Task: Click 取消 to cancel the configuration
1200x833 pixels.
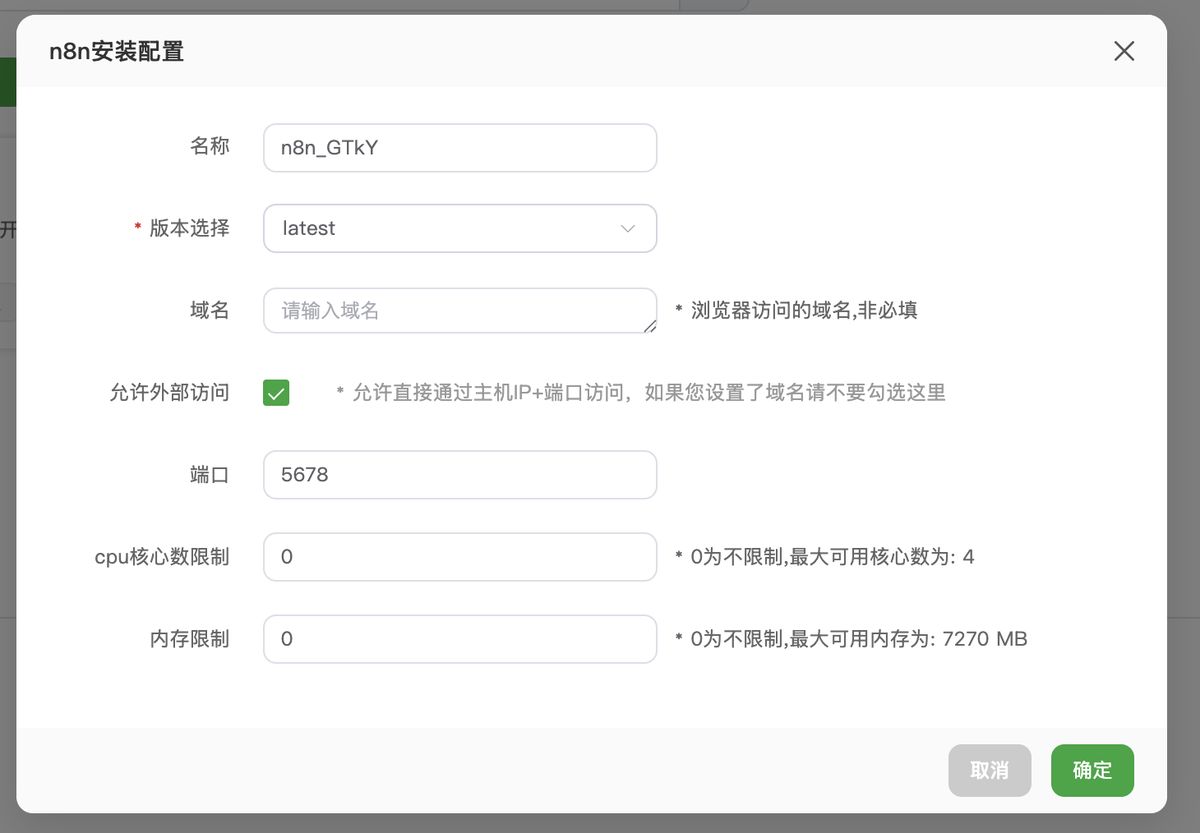Action: (x=990, y=770)
